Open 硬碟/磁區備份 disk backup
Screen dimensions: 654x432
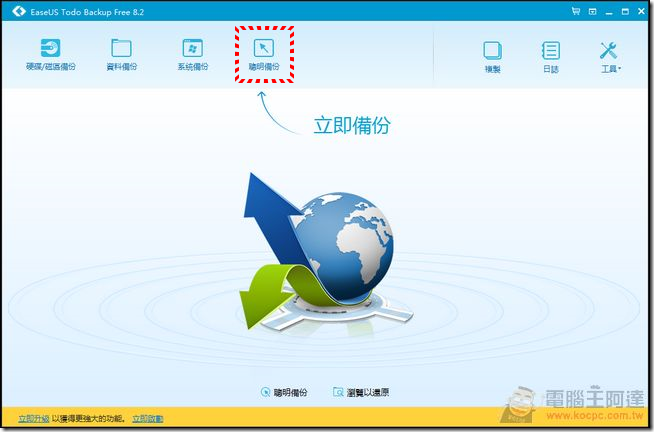pos(50,54)
